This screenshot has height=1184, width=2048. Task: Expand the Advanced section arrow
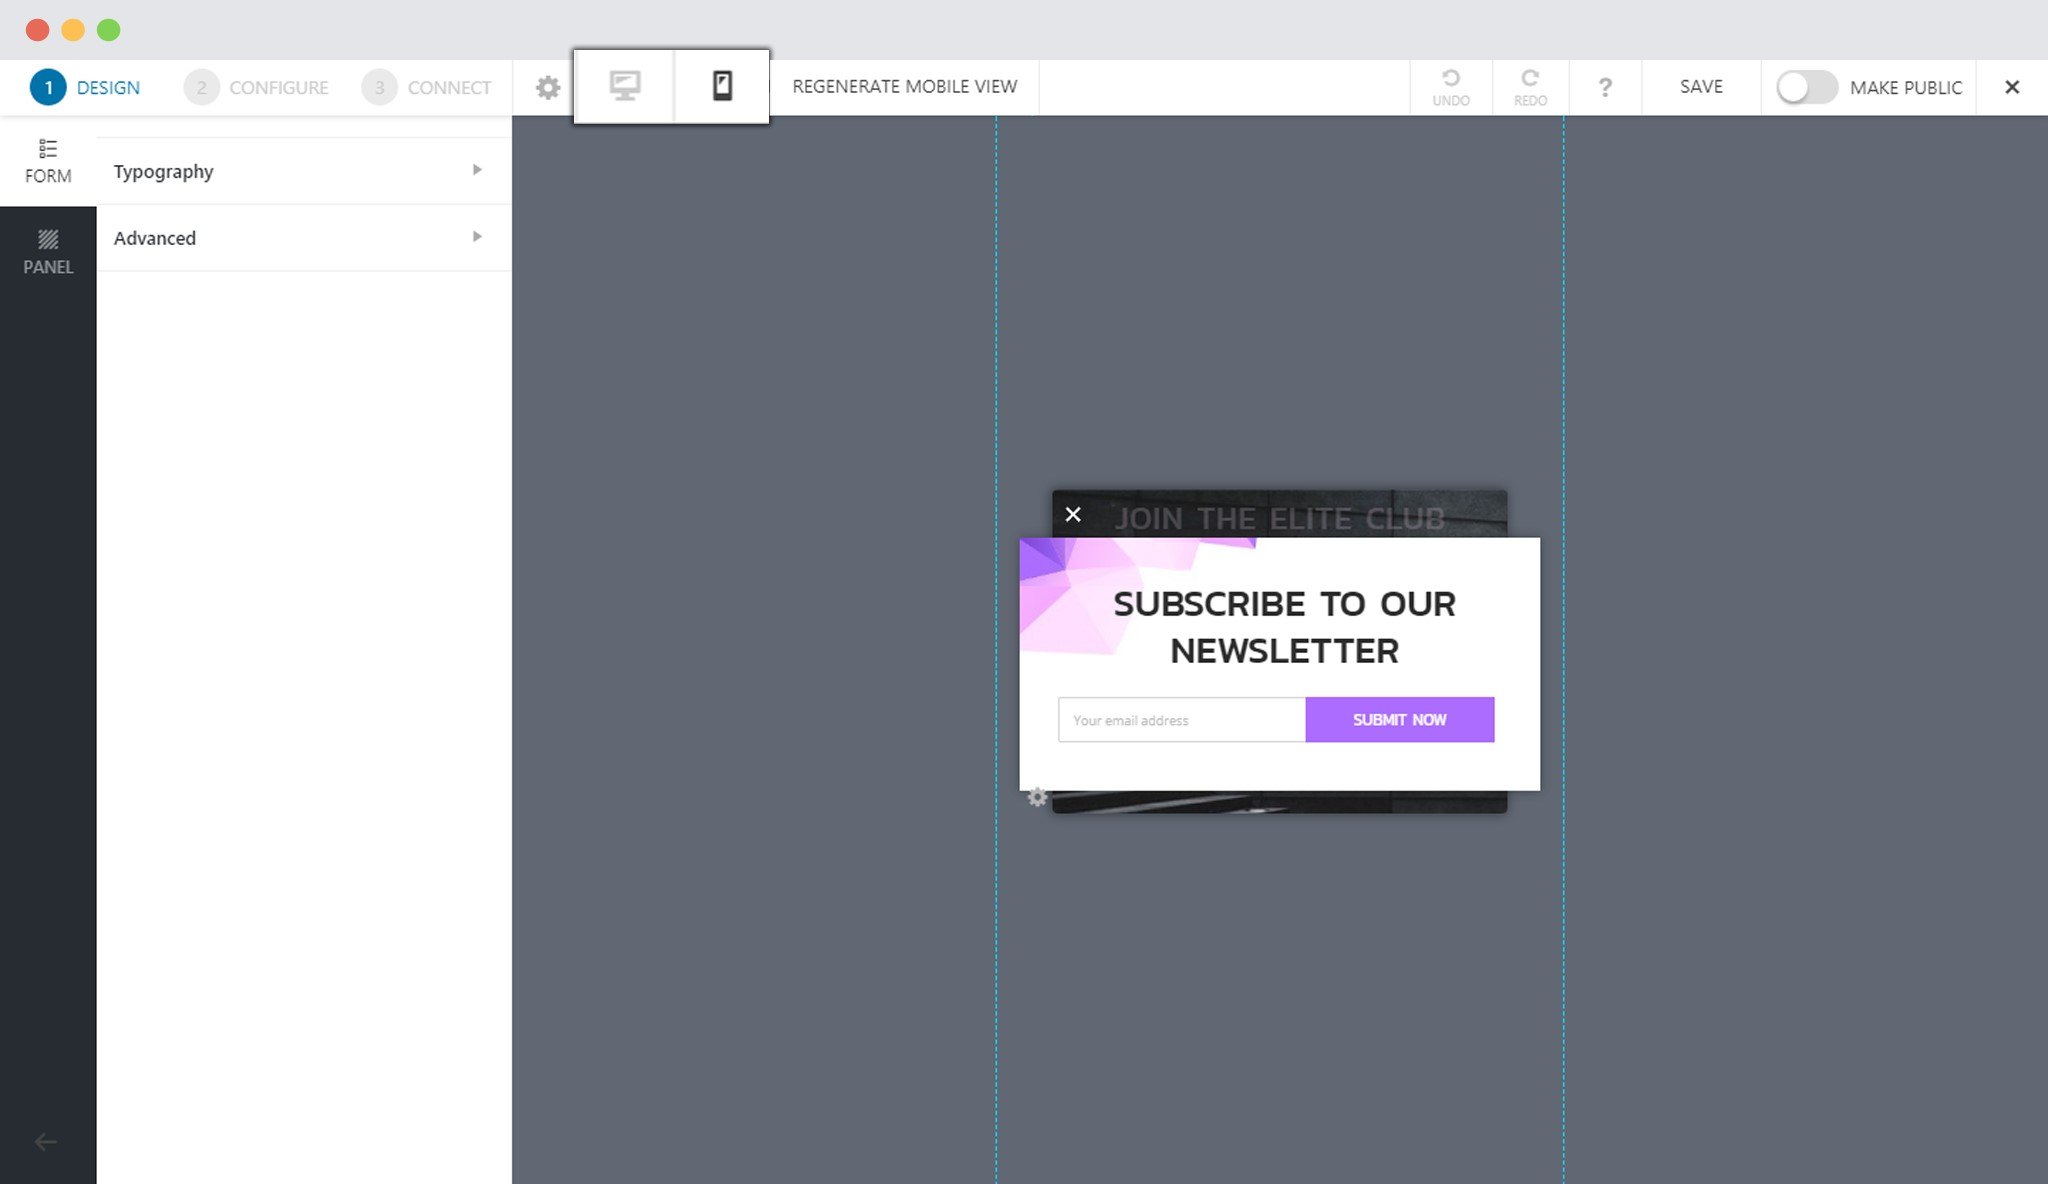(x=477, y=237)
